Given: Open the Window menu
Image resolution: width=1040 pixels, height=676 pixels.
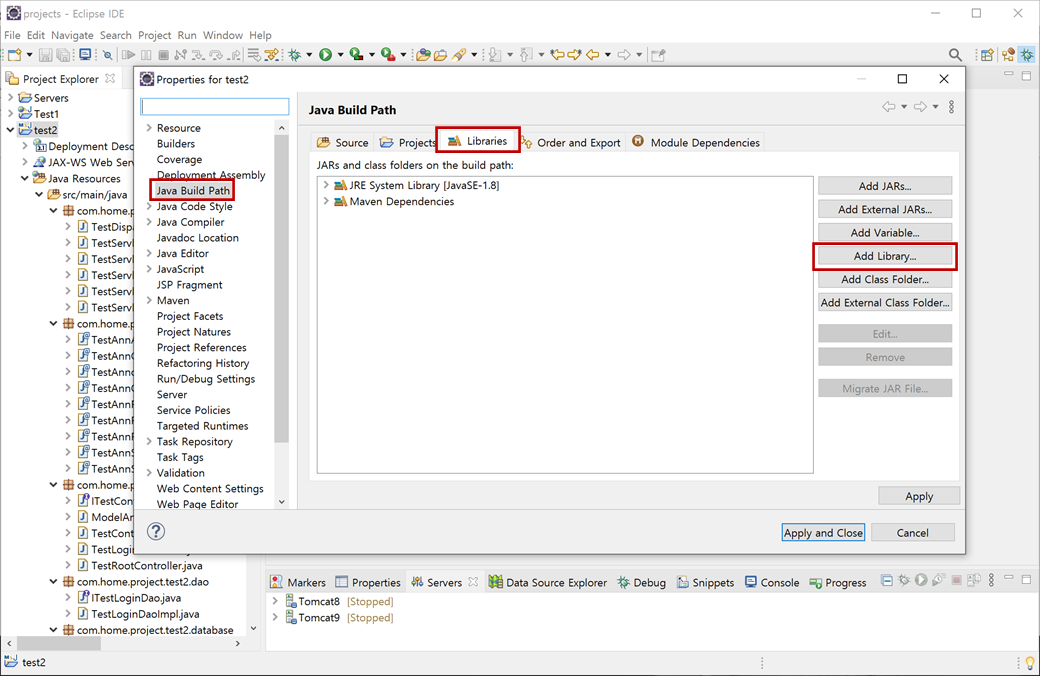Looking at the screenshot, I should [x=222, y=35].
